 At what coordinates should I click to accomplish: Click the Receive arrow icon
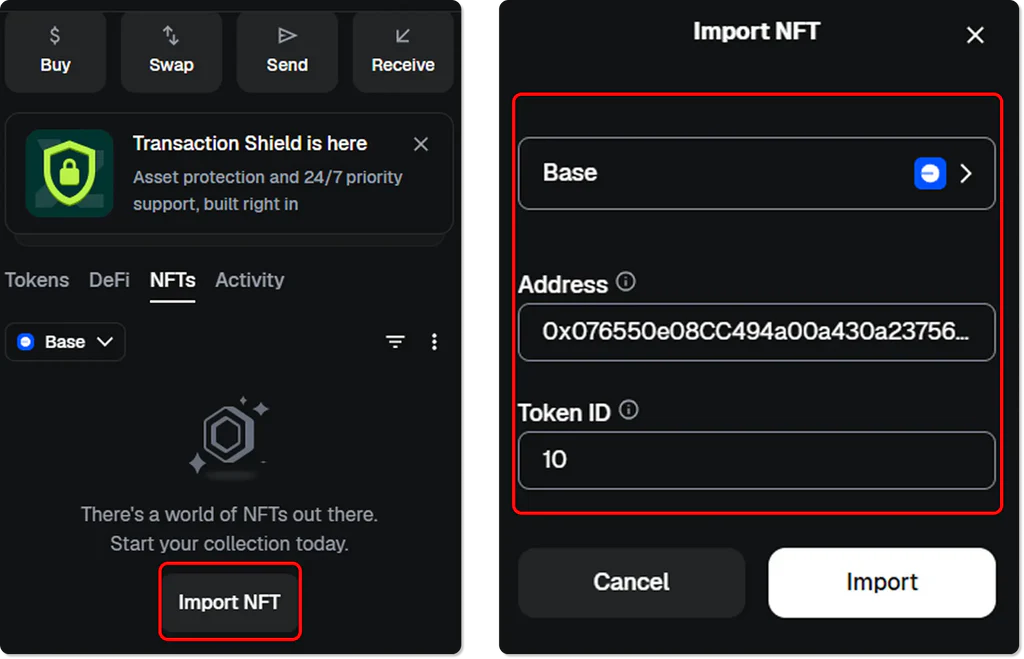click(403, 36)
